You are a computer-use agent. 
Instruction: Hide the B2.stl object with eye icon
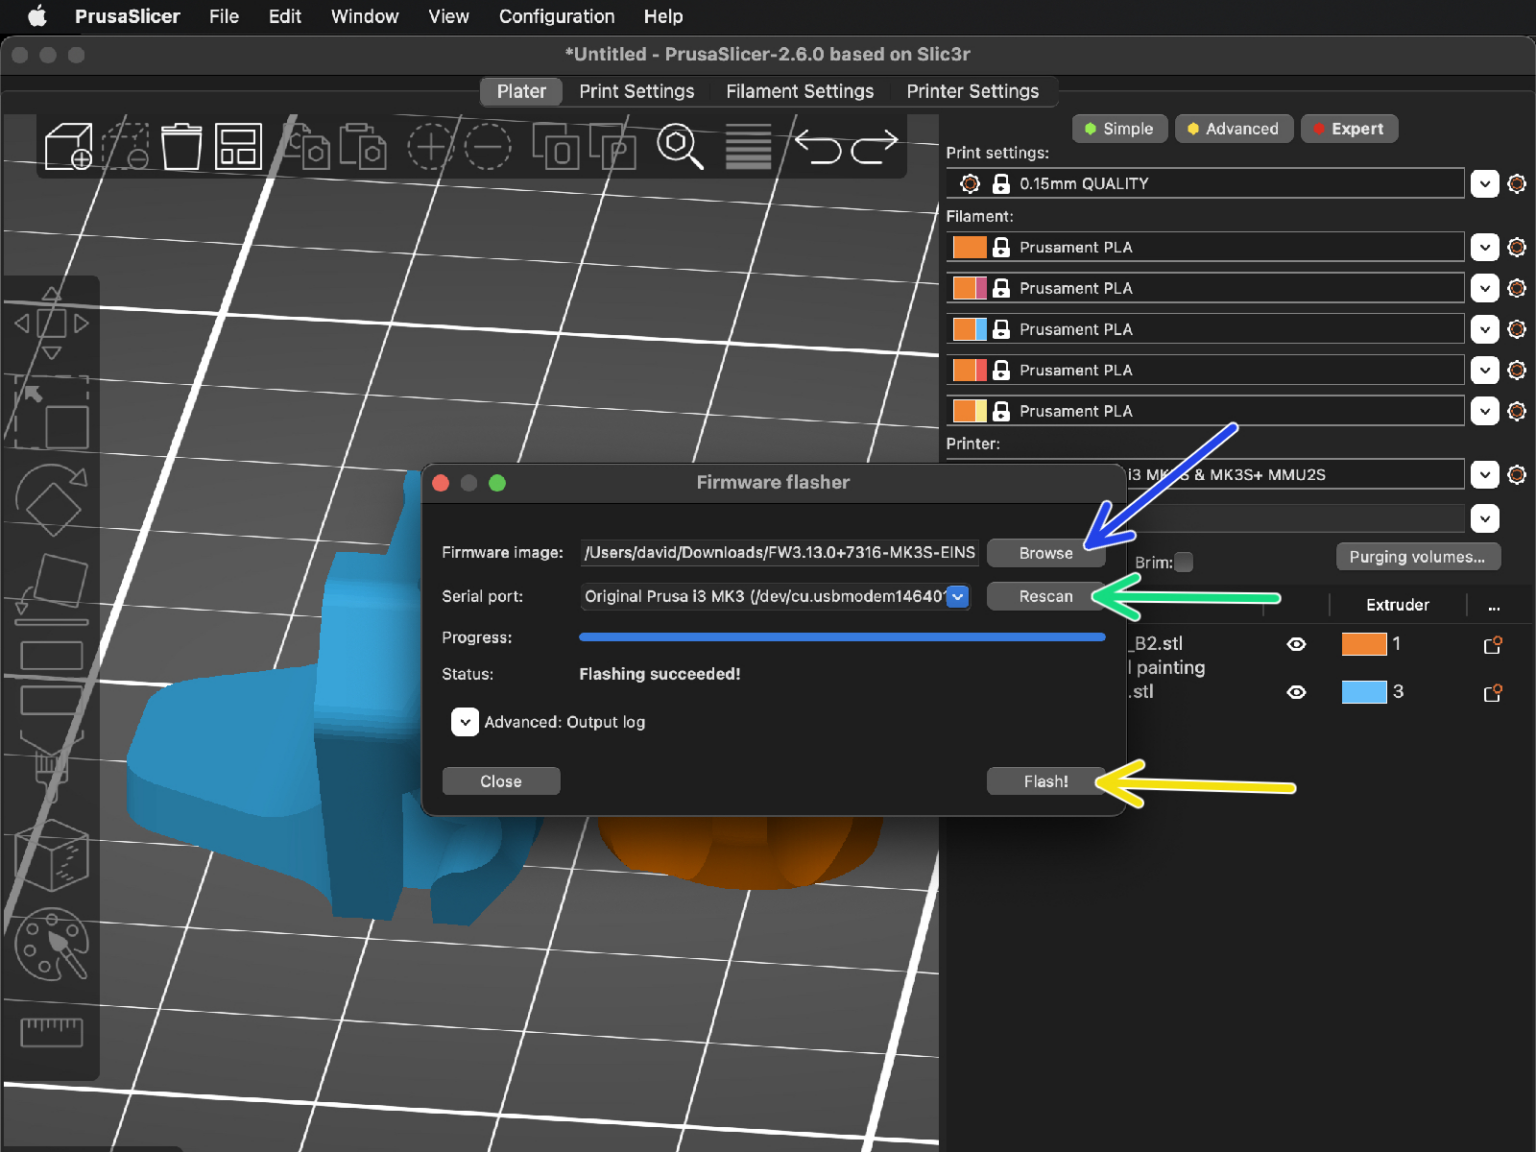tap(1296, 644)
